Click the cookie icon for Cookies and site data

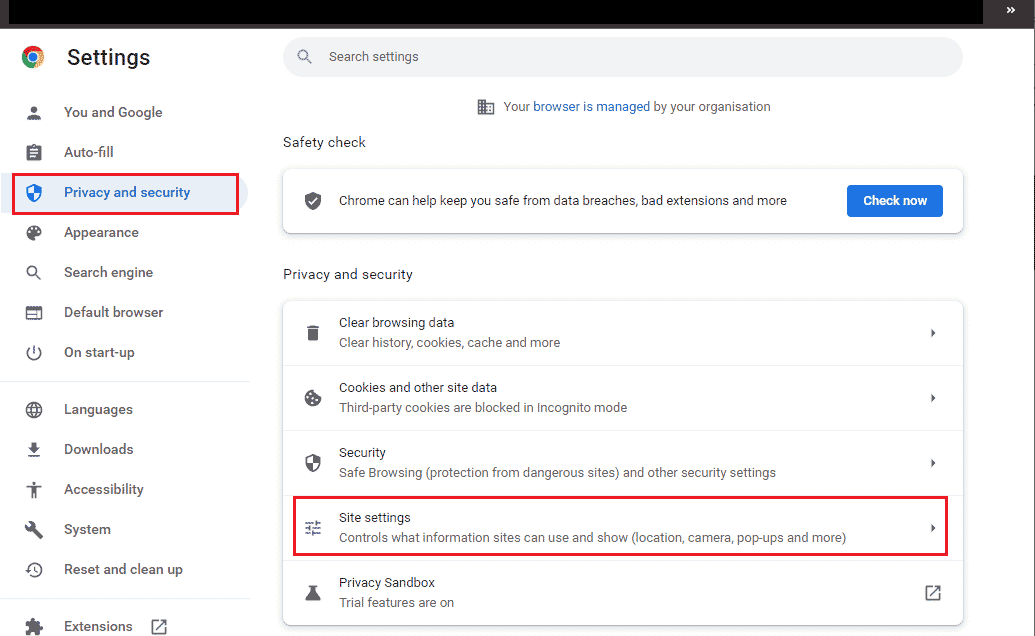pos(313,398)
